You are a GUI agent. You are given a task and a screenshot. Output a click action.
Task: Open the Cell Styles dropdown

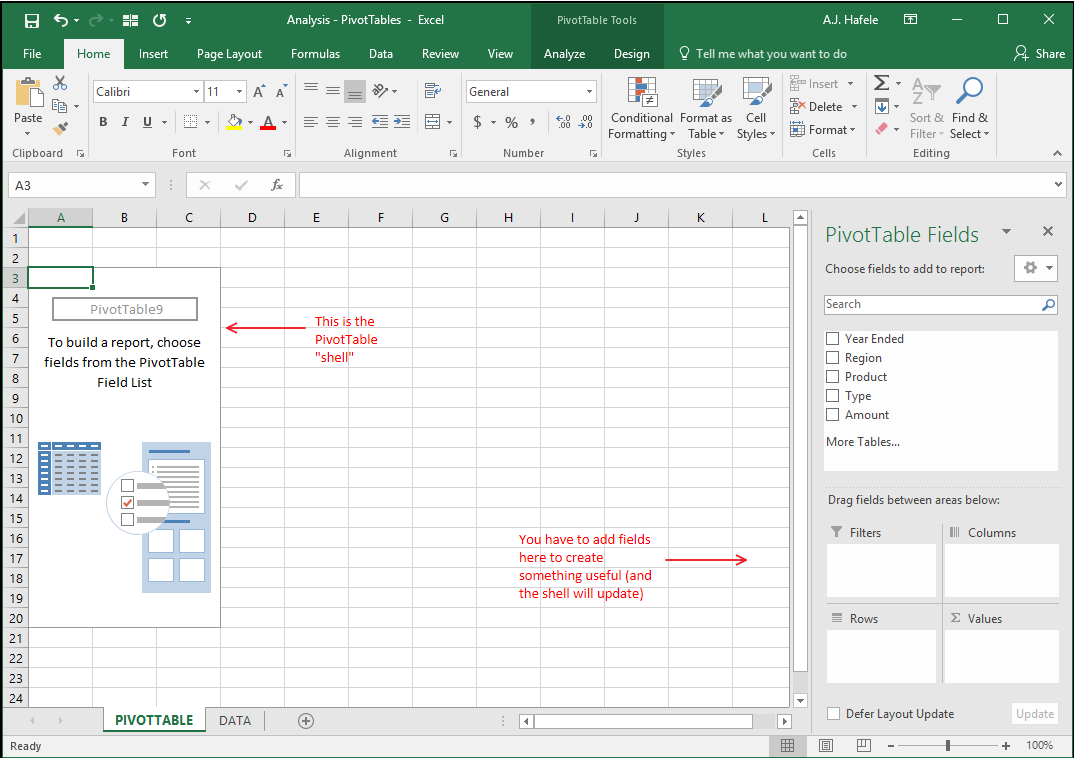(755, 108)
